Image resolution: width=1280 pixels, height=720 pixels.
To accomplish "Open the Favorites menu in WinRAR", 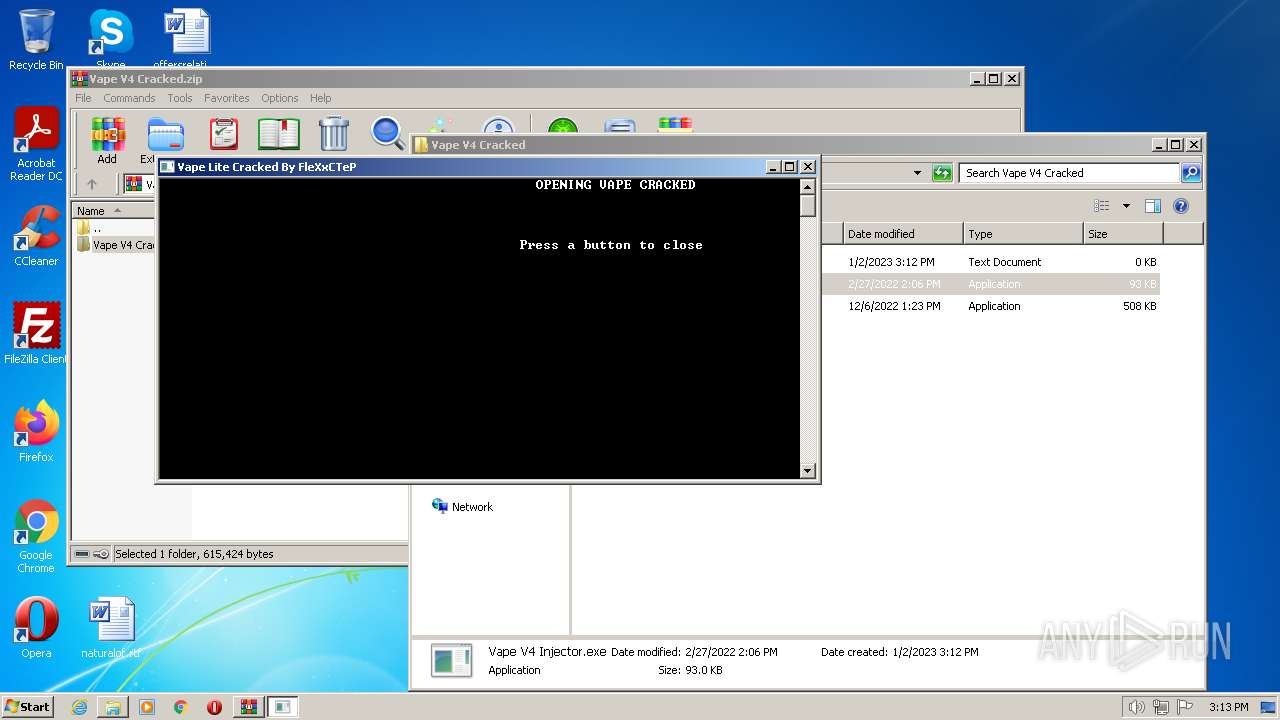I will tap(227, 98).
